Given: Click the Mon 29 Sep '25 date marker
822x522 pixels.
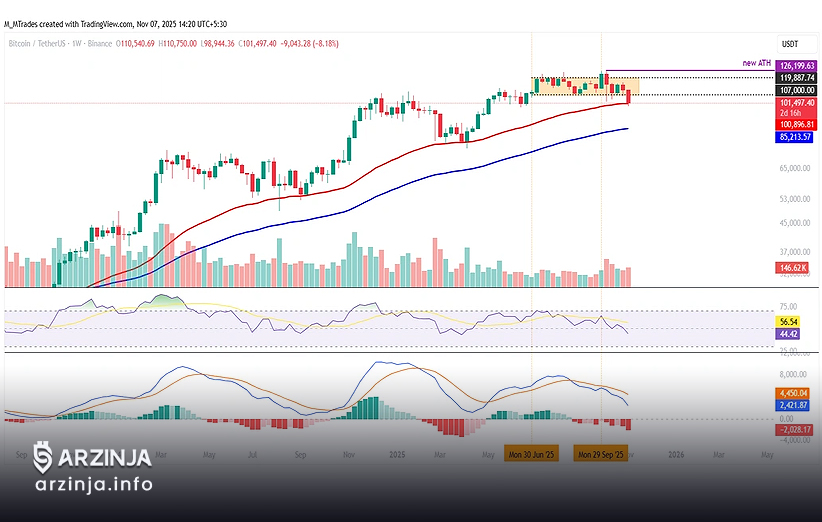Looking at the screenshot, I should click(600, 454).
